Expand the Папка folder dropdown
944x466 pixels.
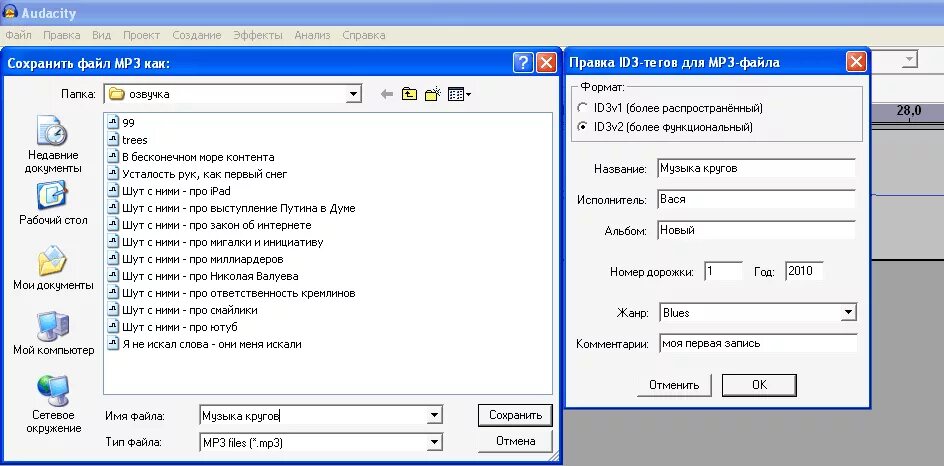(353, 94)
